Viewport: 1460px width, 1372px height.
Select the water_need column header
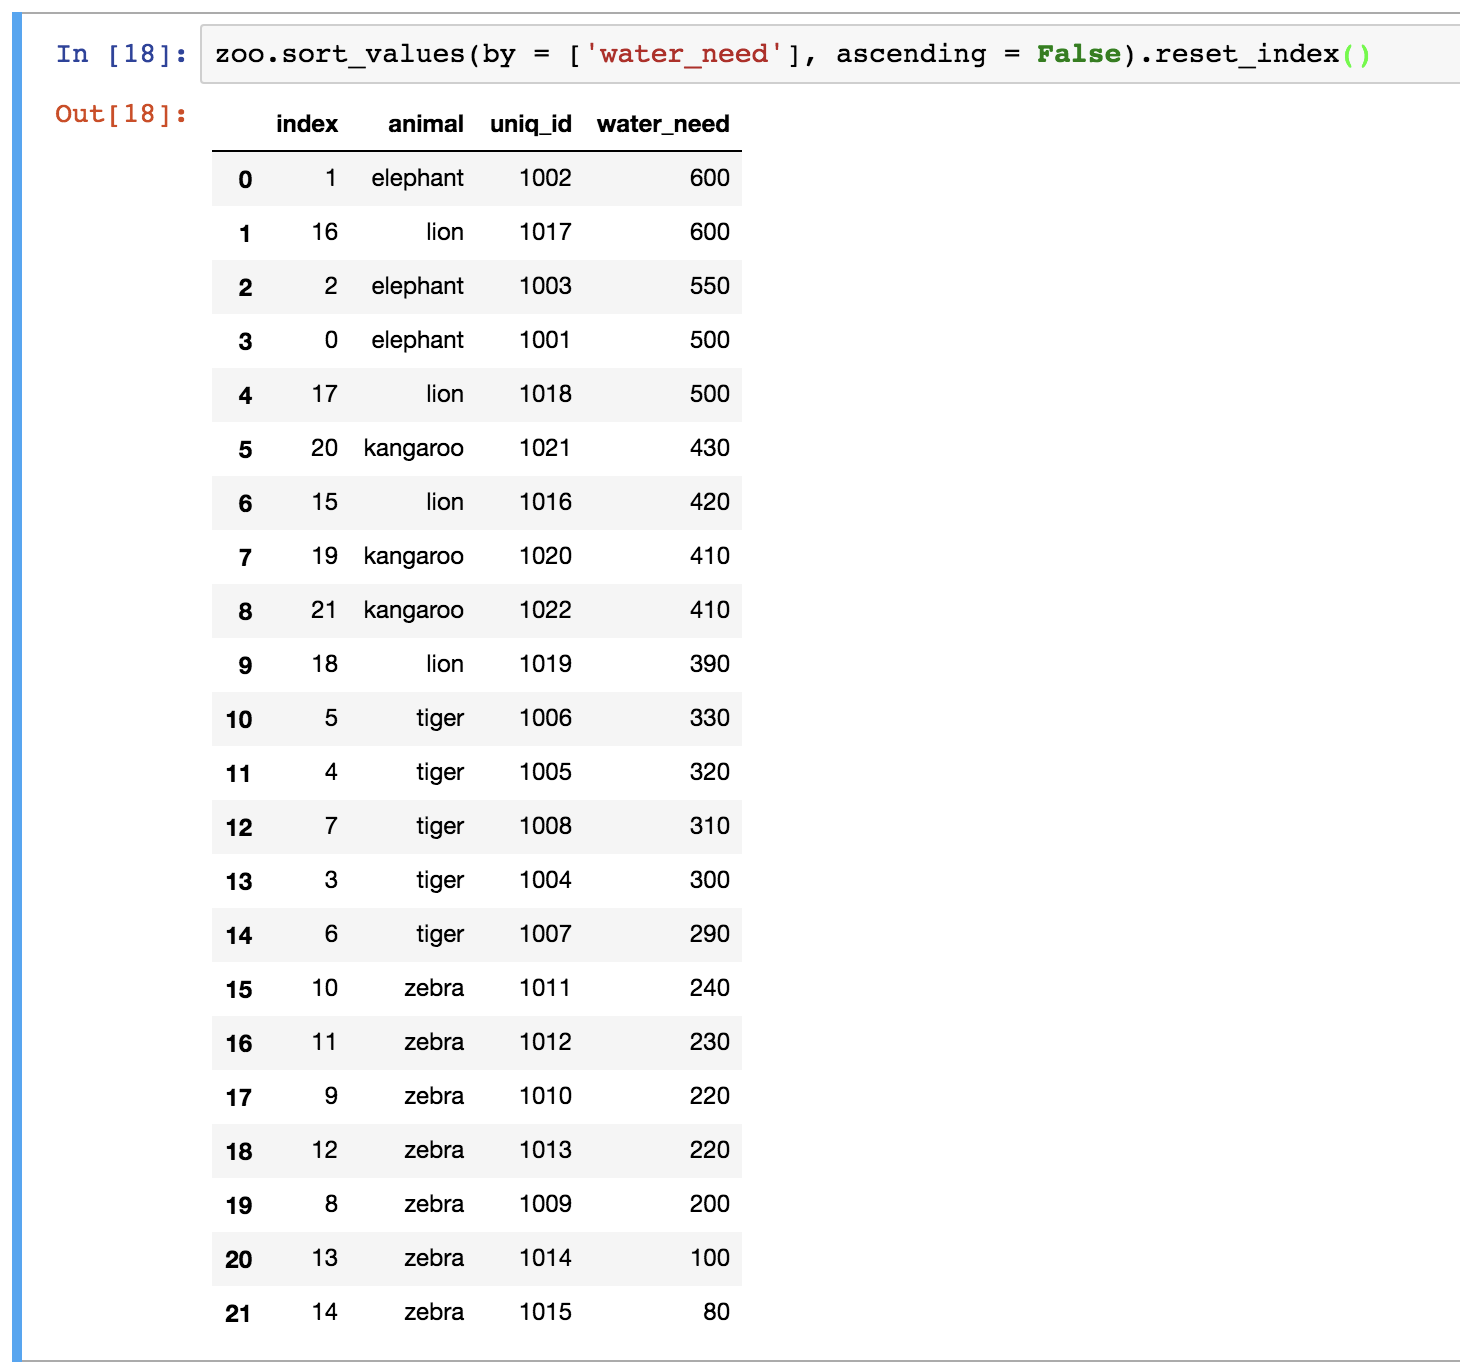coord(663,124)
